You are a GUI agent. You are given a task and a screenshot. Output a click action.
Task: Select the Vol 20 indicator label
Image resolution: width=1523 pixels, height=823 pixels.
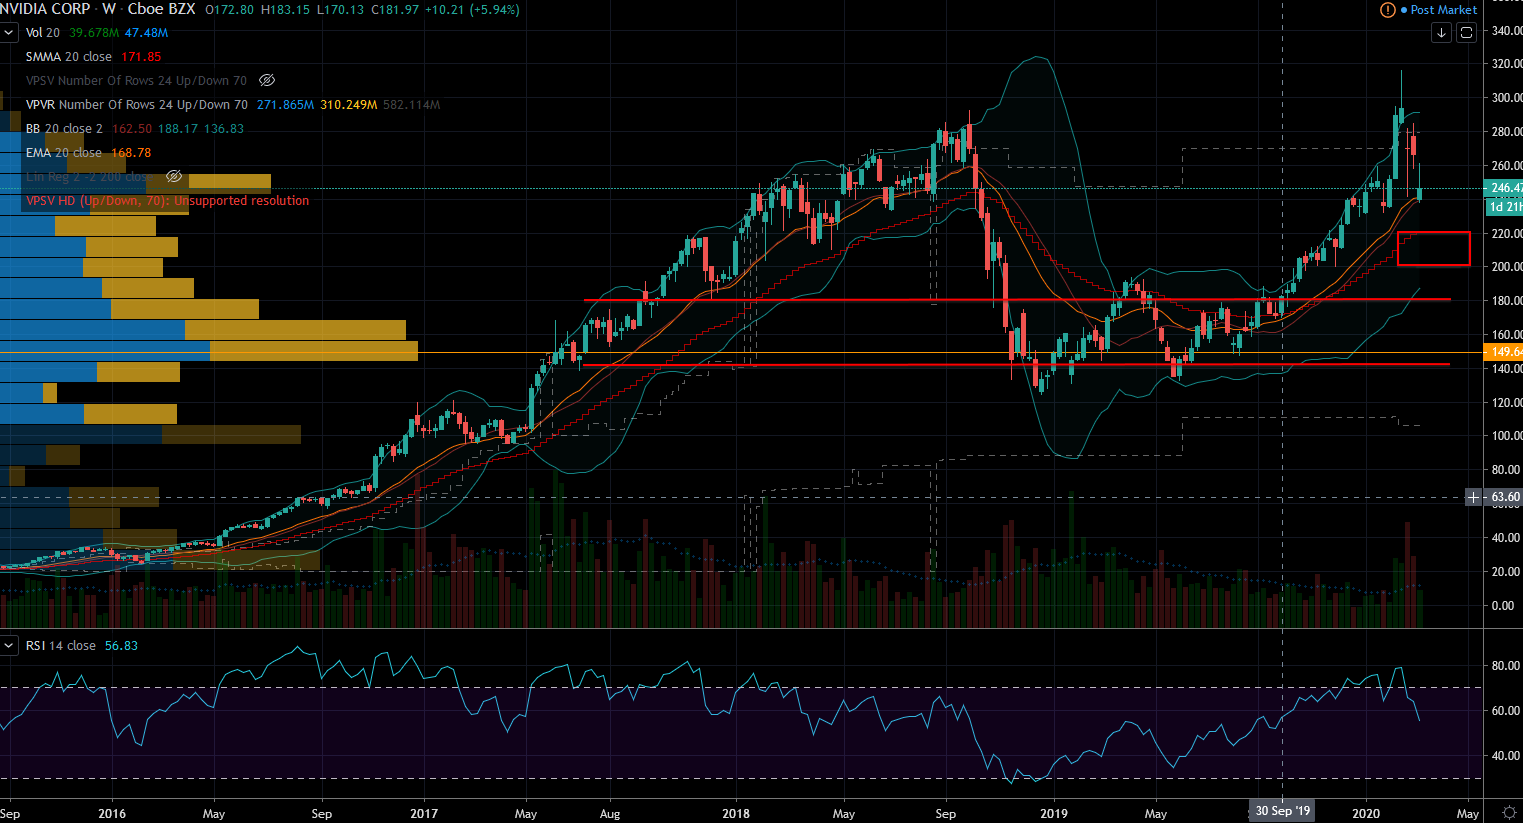(43, 33)
